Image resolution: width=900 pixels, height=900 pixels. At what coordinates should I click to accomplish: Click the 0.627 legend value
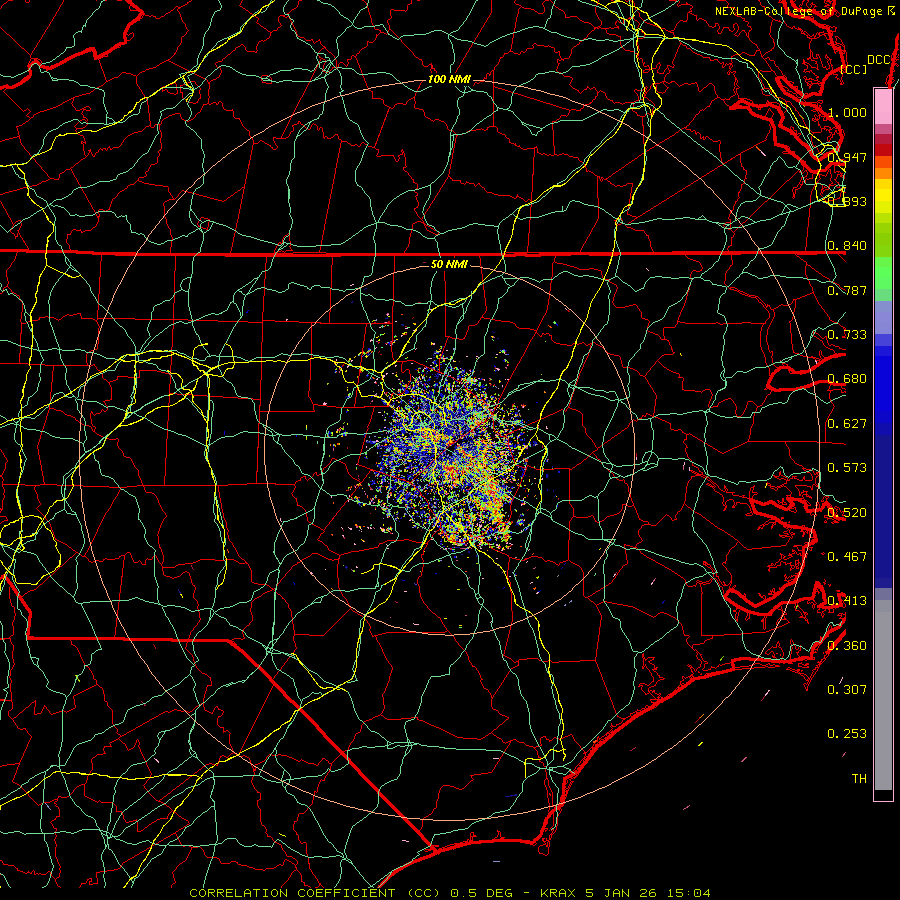coord(847,424)
